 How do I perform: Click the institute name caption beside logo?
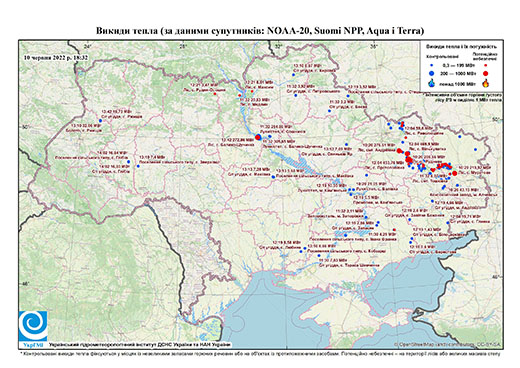pos(140,345)
